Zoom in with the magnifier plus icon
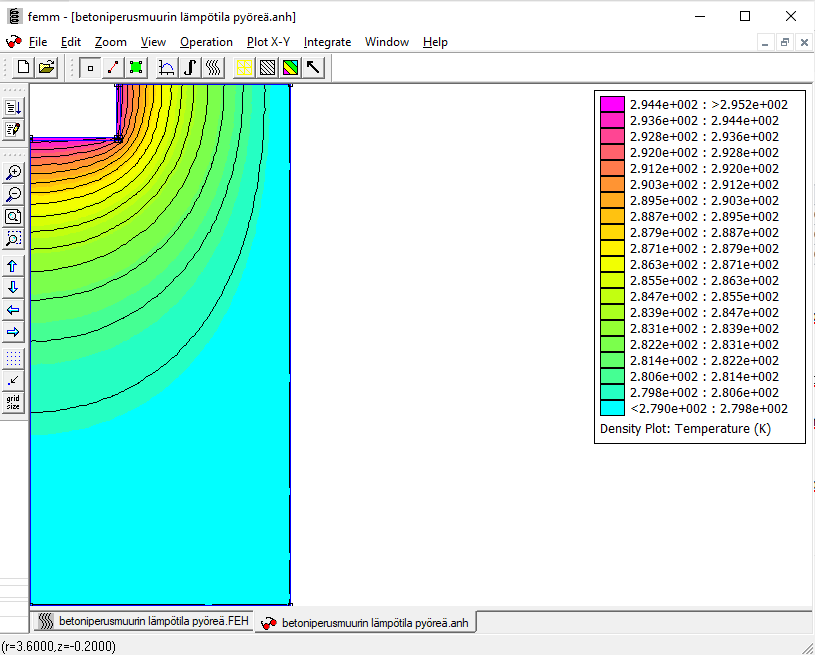815x655 pixels. point(13,172)
